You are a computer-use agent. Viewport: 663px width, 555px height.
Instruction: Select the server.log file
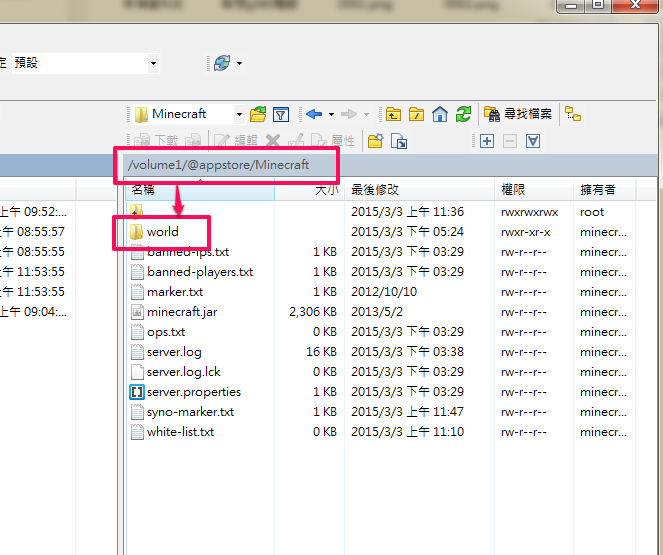tap(174, 352)
